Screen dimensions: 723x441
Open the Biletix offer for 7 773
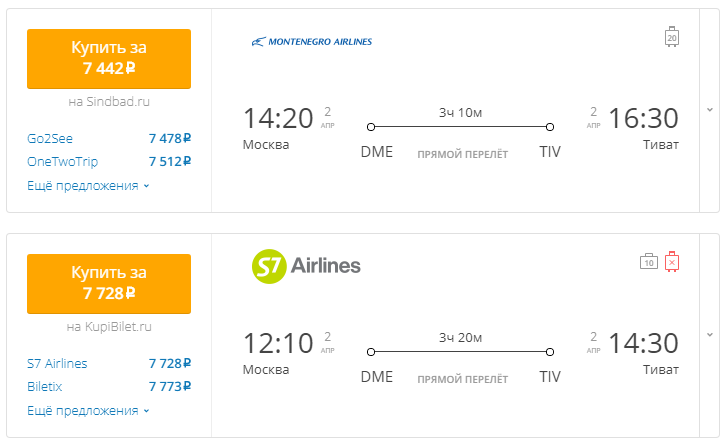click(109, 387)
